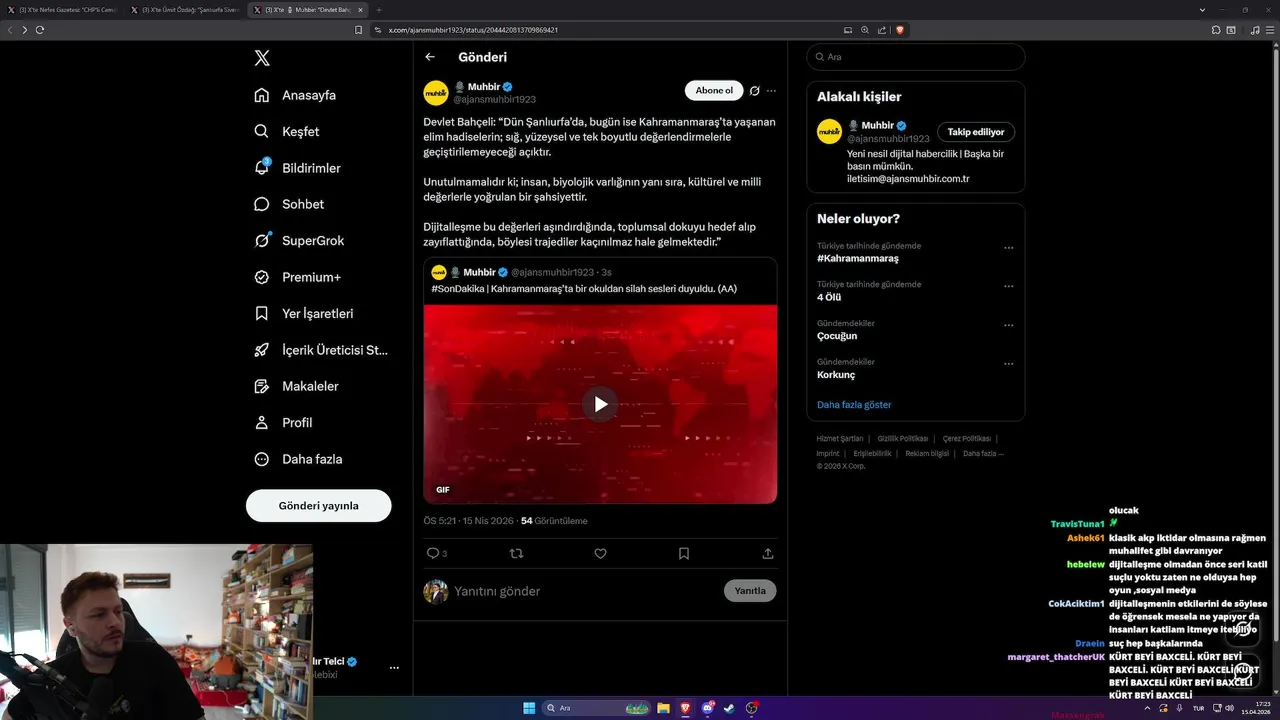Screen dimensions: 1280x720
Task: Open Hizmet Şartları footer link
Action: [x=840, y=439]
